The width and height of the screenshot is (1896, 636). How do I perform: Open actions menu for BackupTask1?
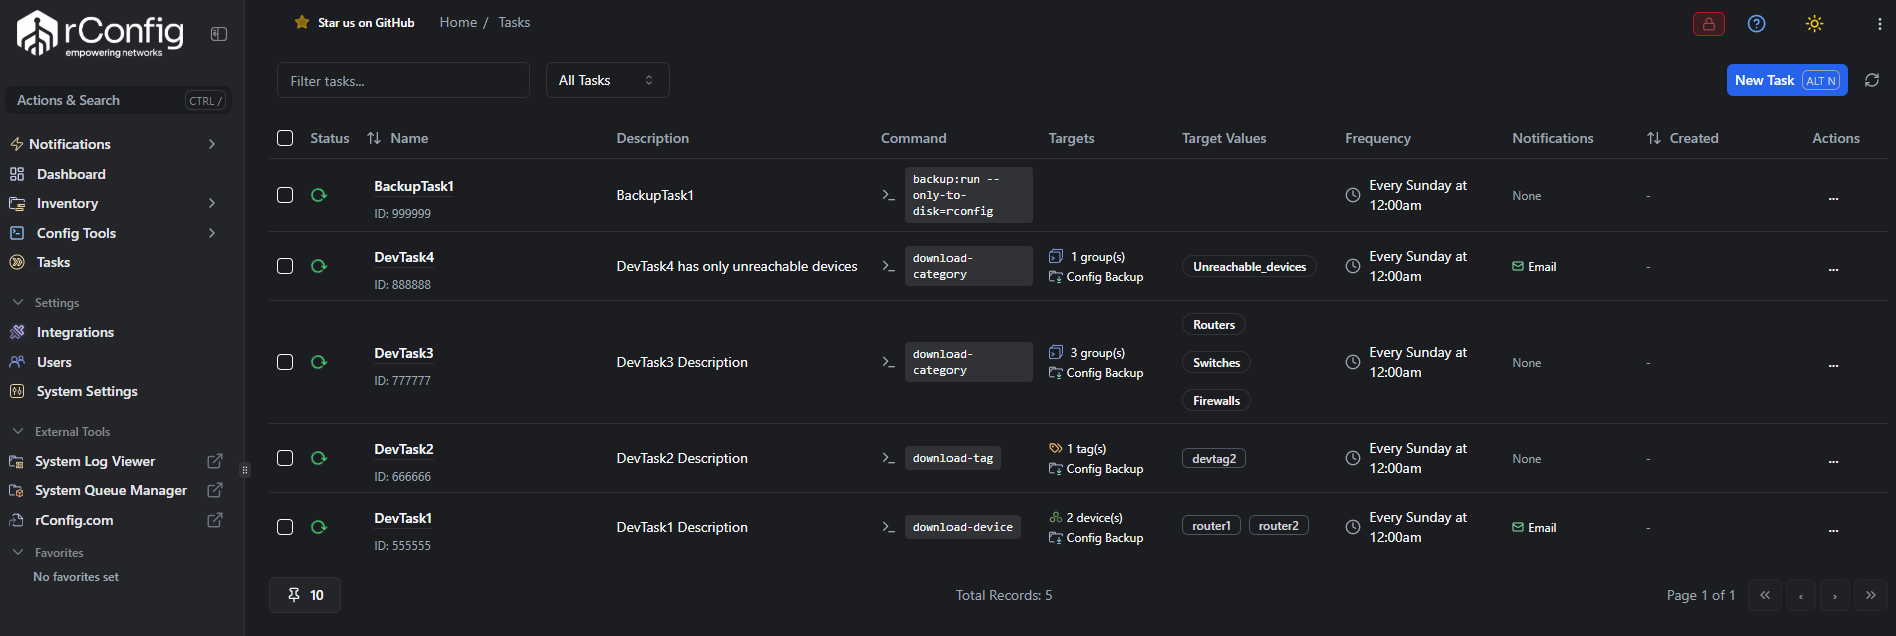[1833, 196]
